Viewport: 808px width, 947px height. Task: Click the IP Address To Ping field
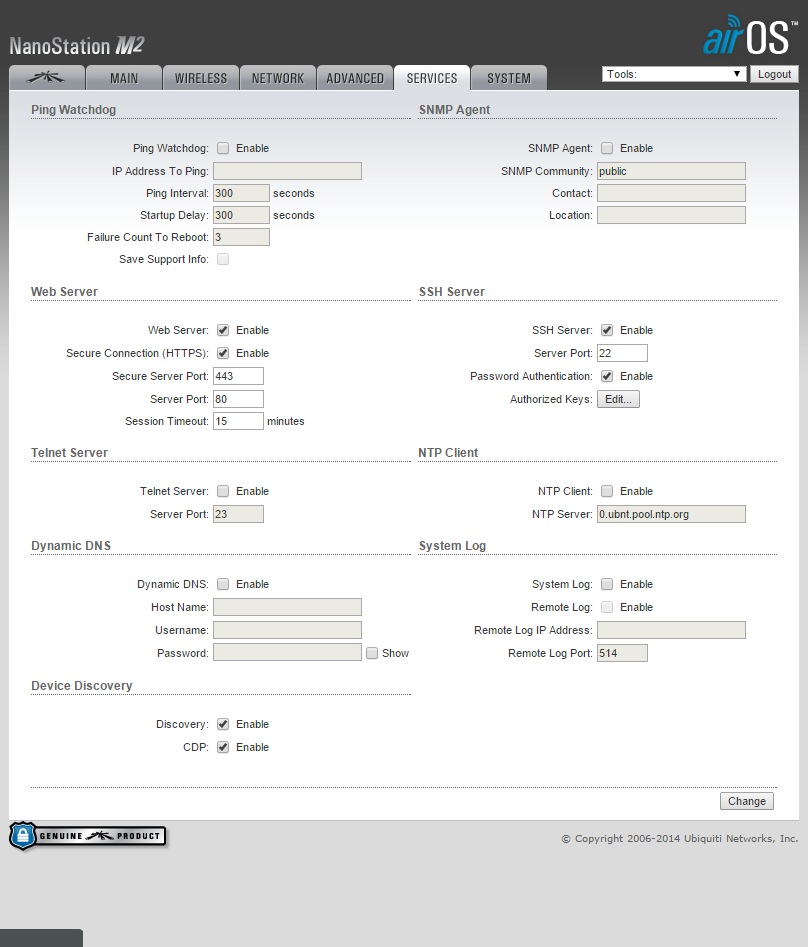(x=287, y=171)
